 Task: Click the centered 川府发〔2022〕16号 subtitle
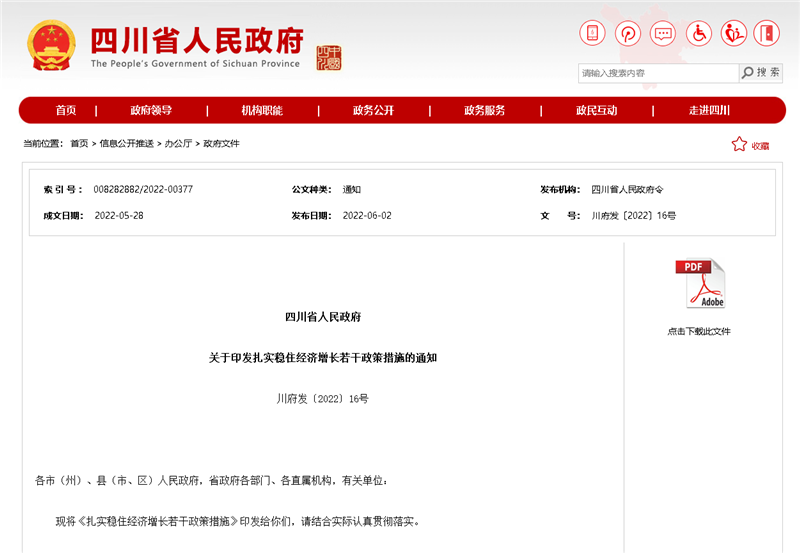322,398
